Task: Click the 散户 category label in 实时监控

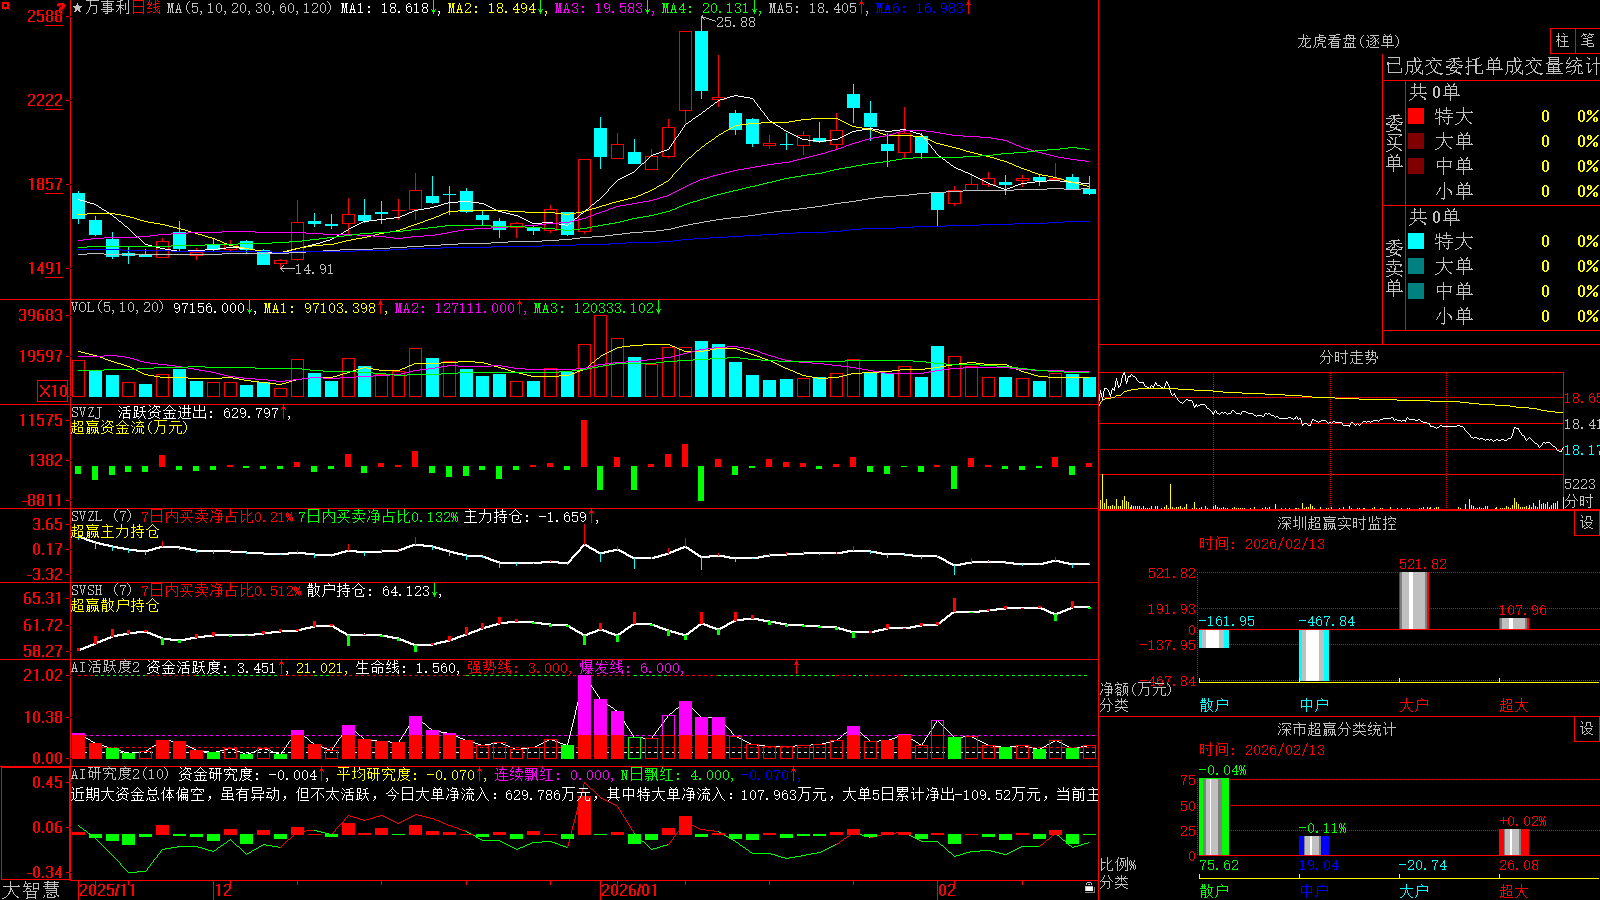Action: [x=1214, y=705]
